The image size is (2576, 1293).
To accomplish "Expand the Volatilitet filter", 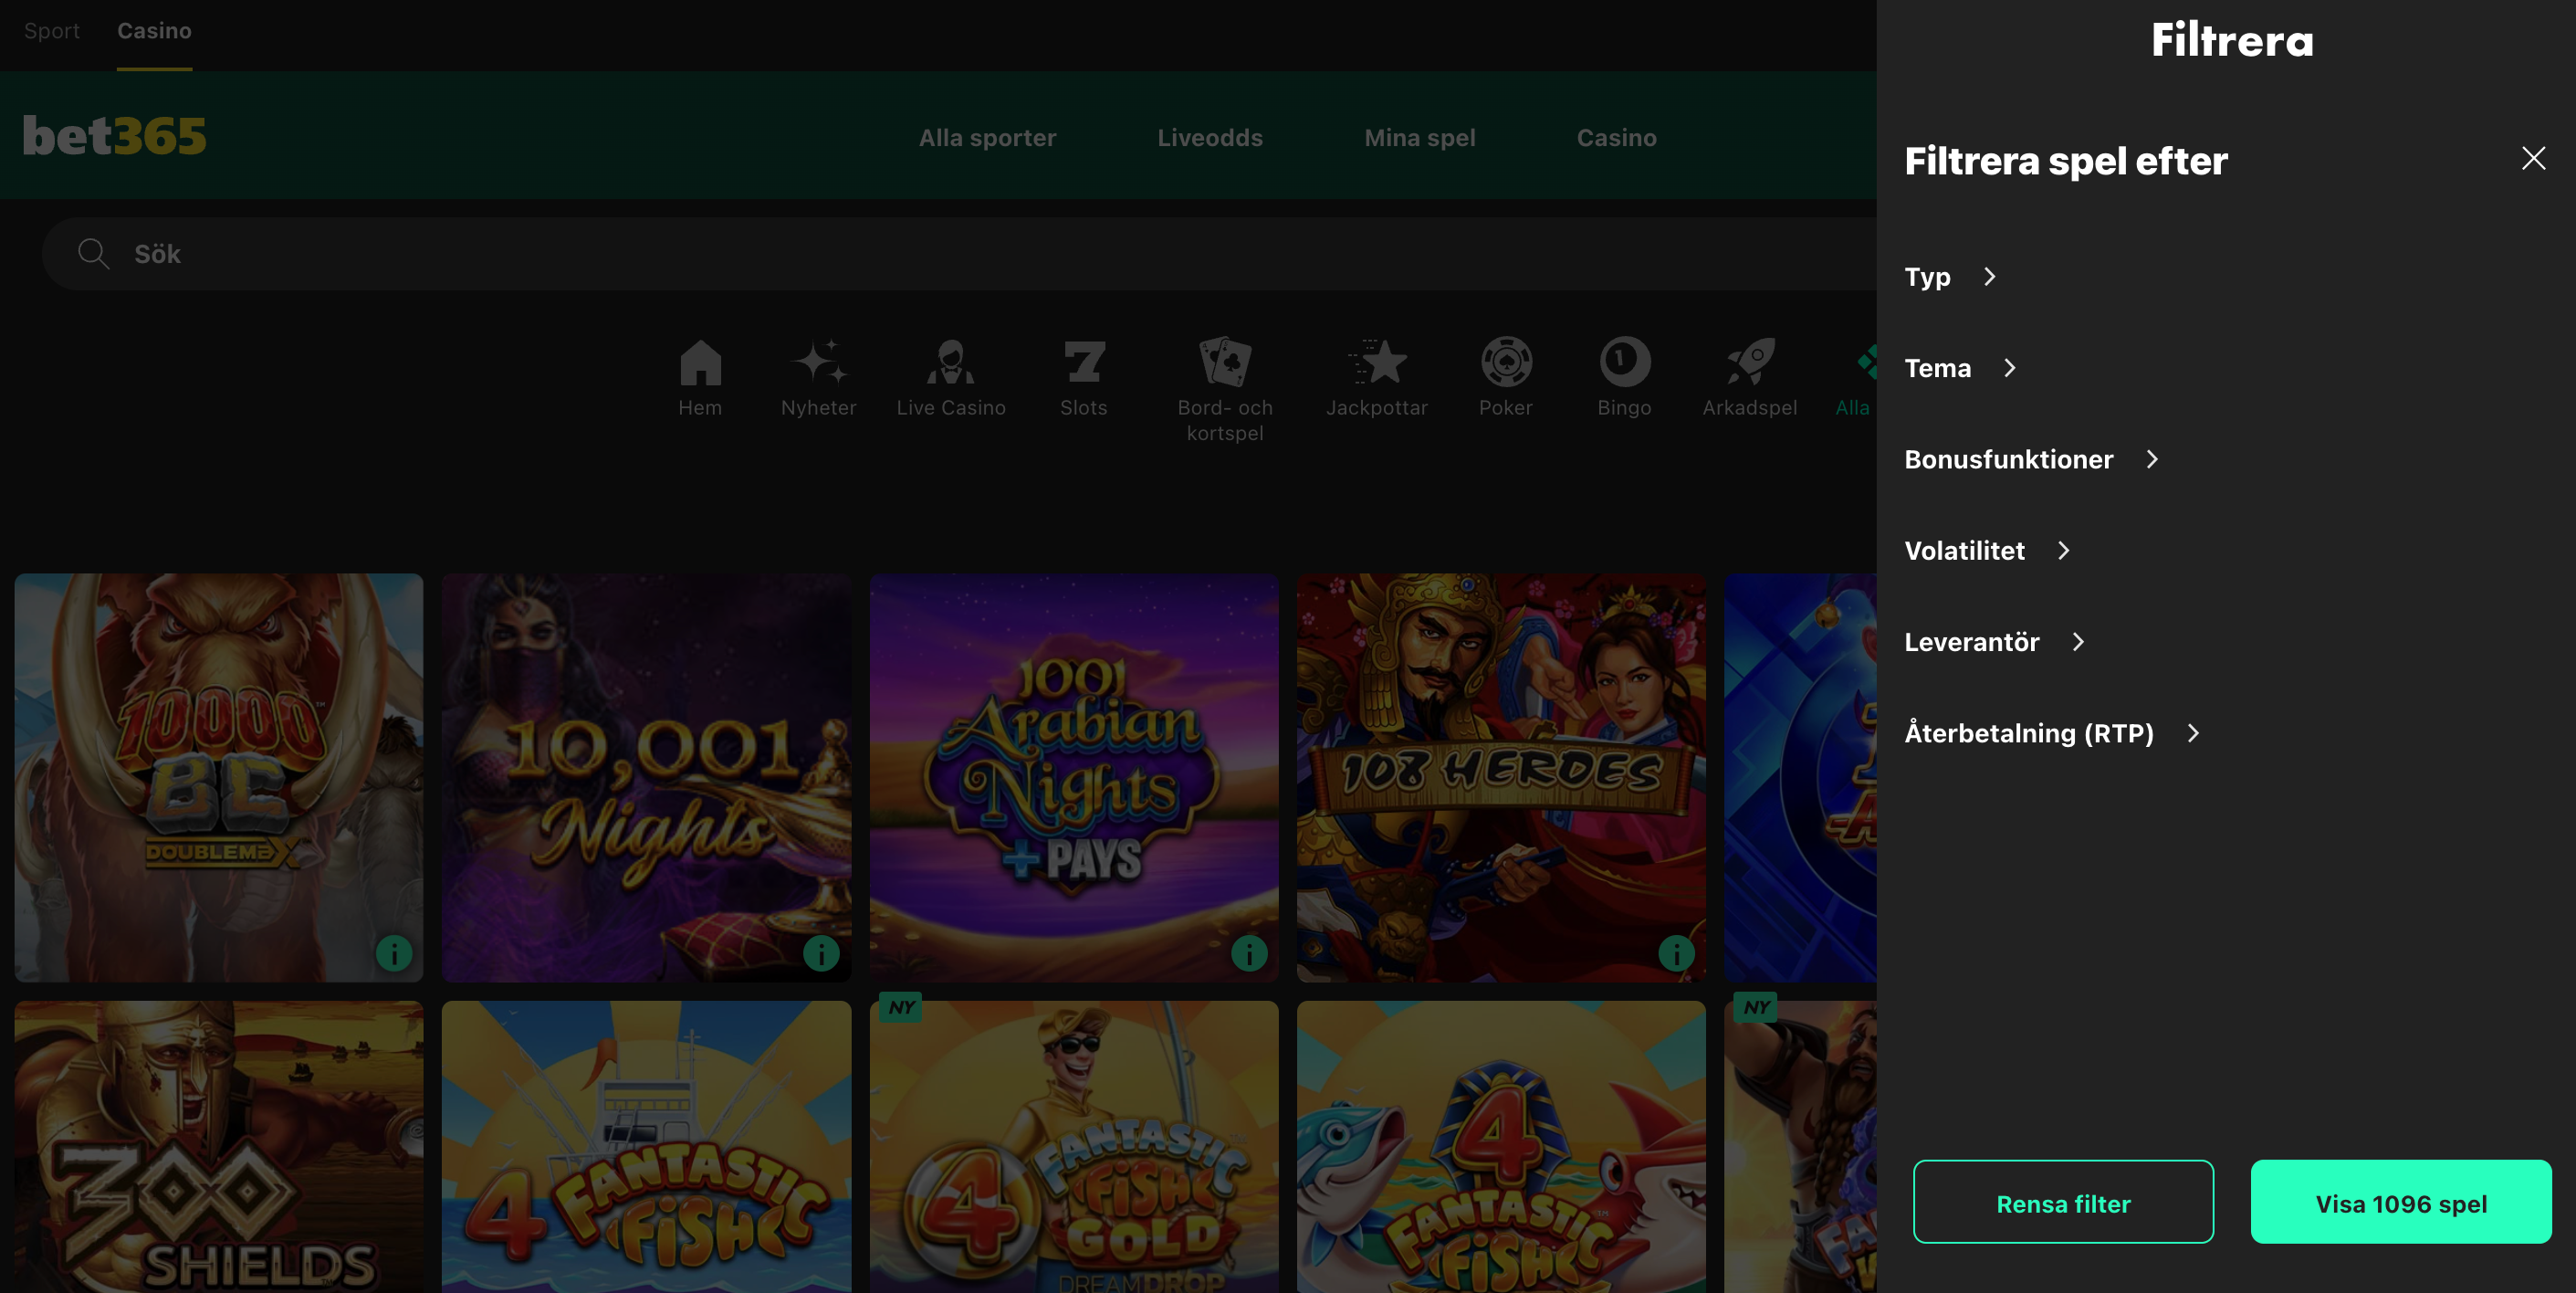I will [1988, 551].
